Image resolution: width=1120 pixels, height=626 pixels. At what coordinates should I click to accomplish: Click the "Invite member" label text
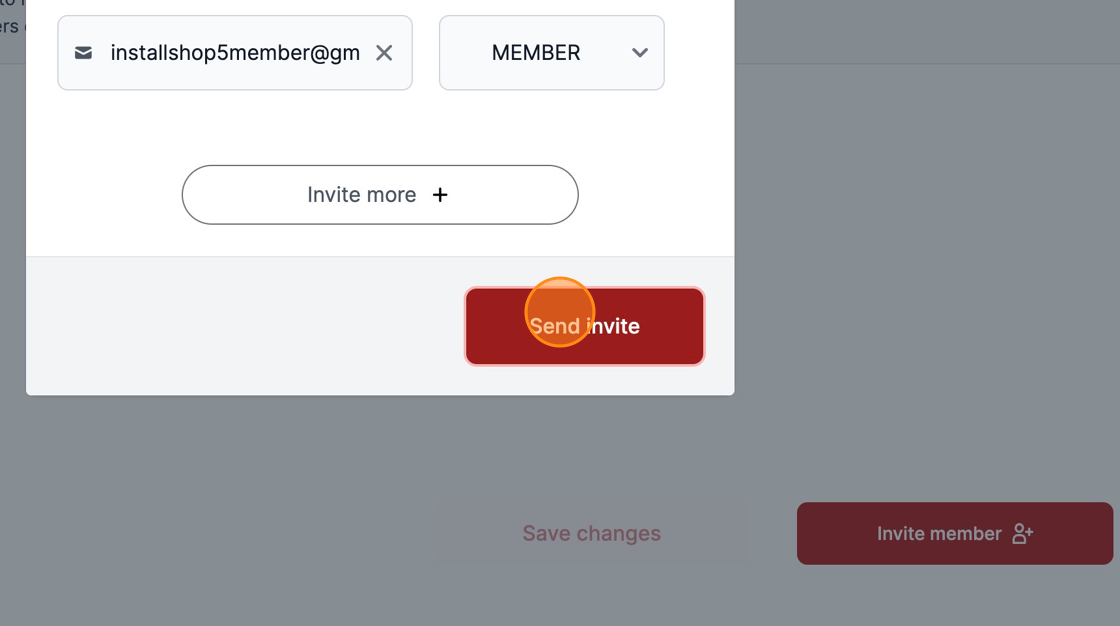click(x=939, y=533)
